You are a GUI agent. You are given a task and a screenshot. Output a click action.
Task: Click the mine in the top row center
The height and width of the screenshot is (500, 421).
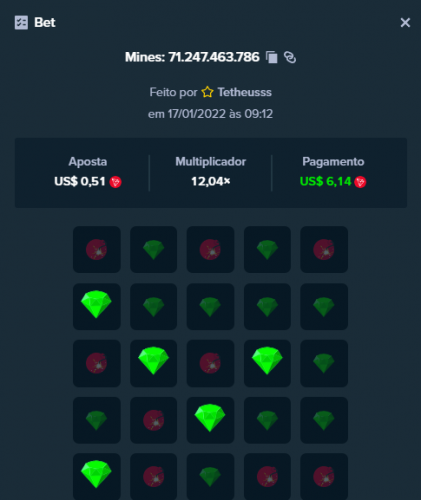[x=210, y=249]
